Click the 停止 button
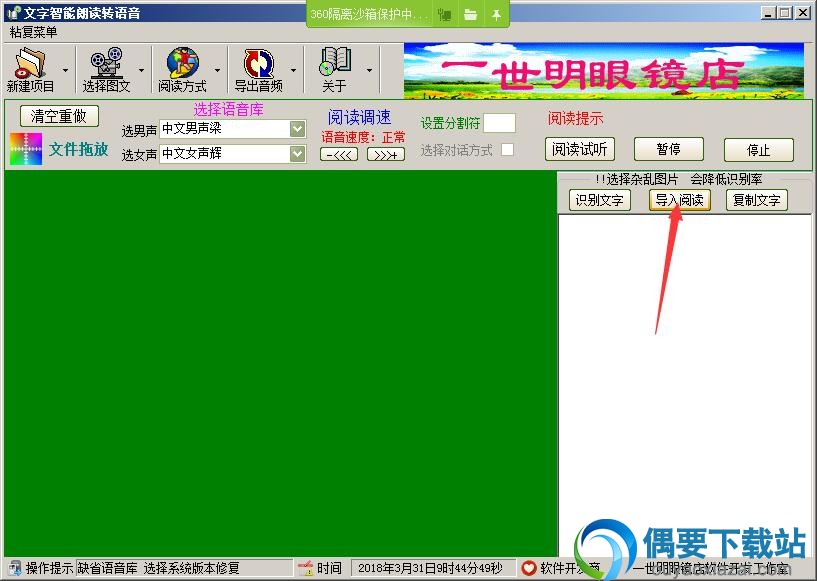Screen dimensions: 817x581 point(759,150)
